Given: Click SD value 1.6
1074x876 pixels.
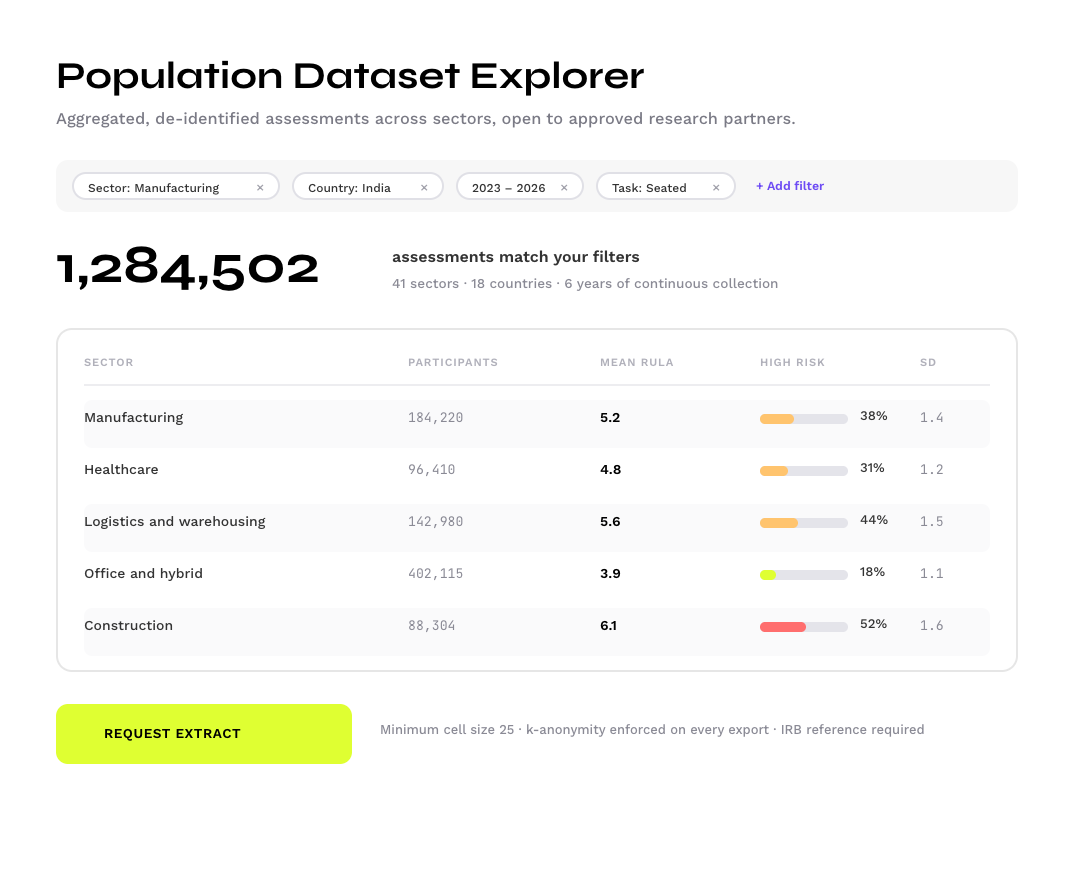Looking at the screenshot, I should [932, 626].
